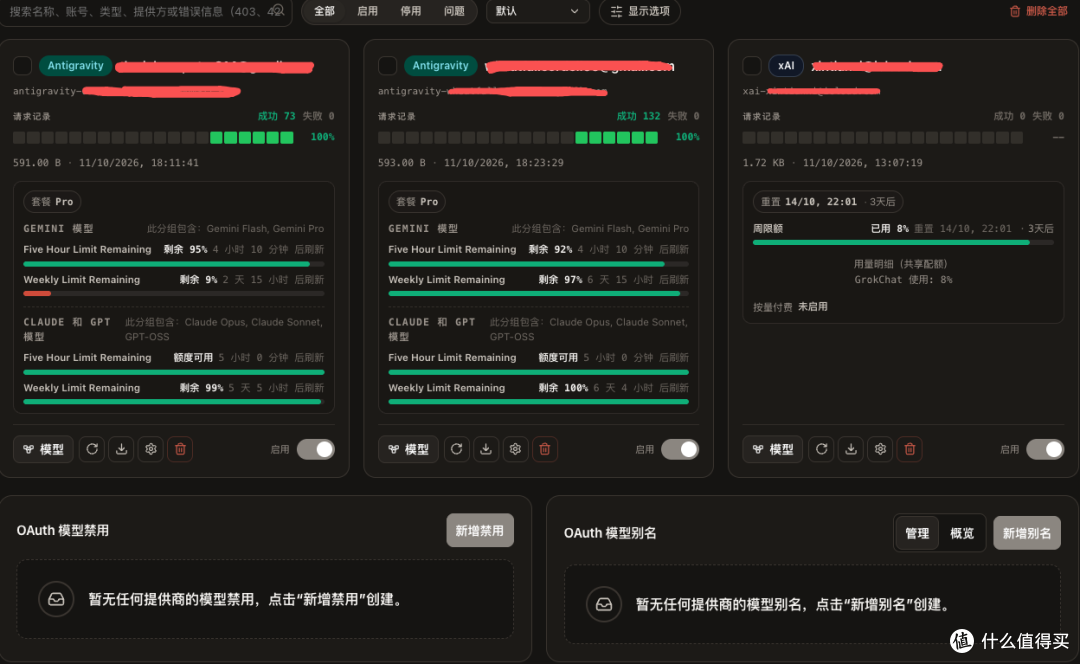1080x664 pixels.
Task: Click request record blocks on Antigravity card (成功 73)
Action: pyautogui.click(x=154, y=137)
